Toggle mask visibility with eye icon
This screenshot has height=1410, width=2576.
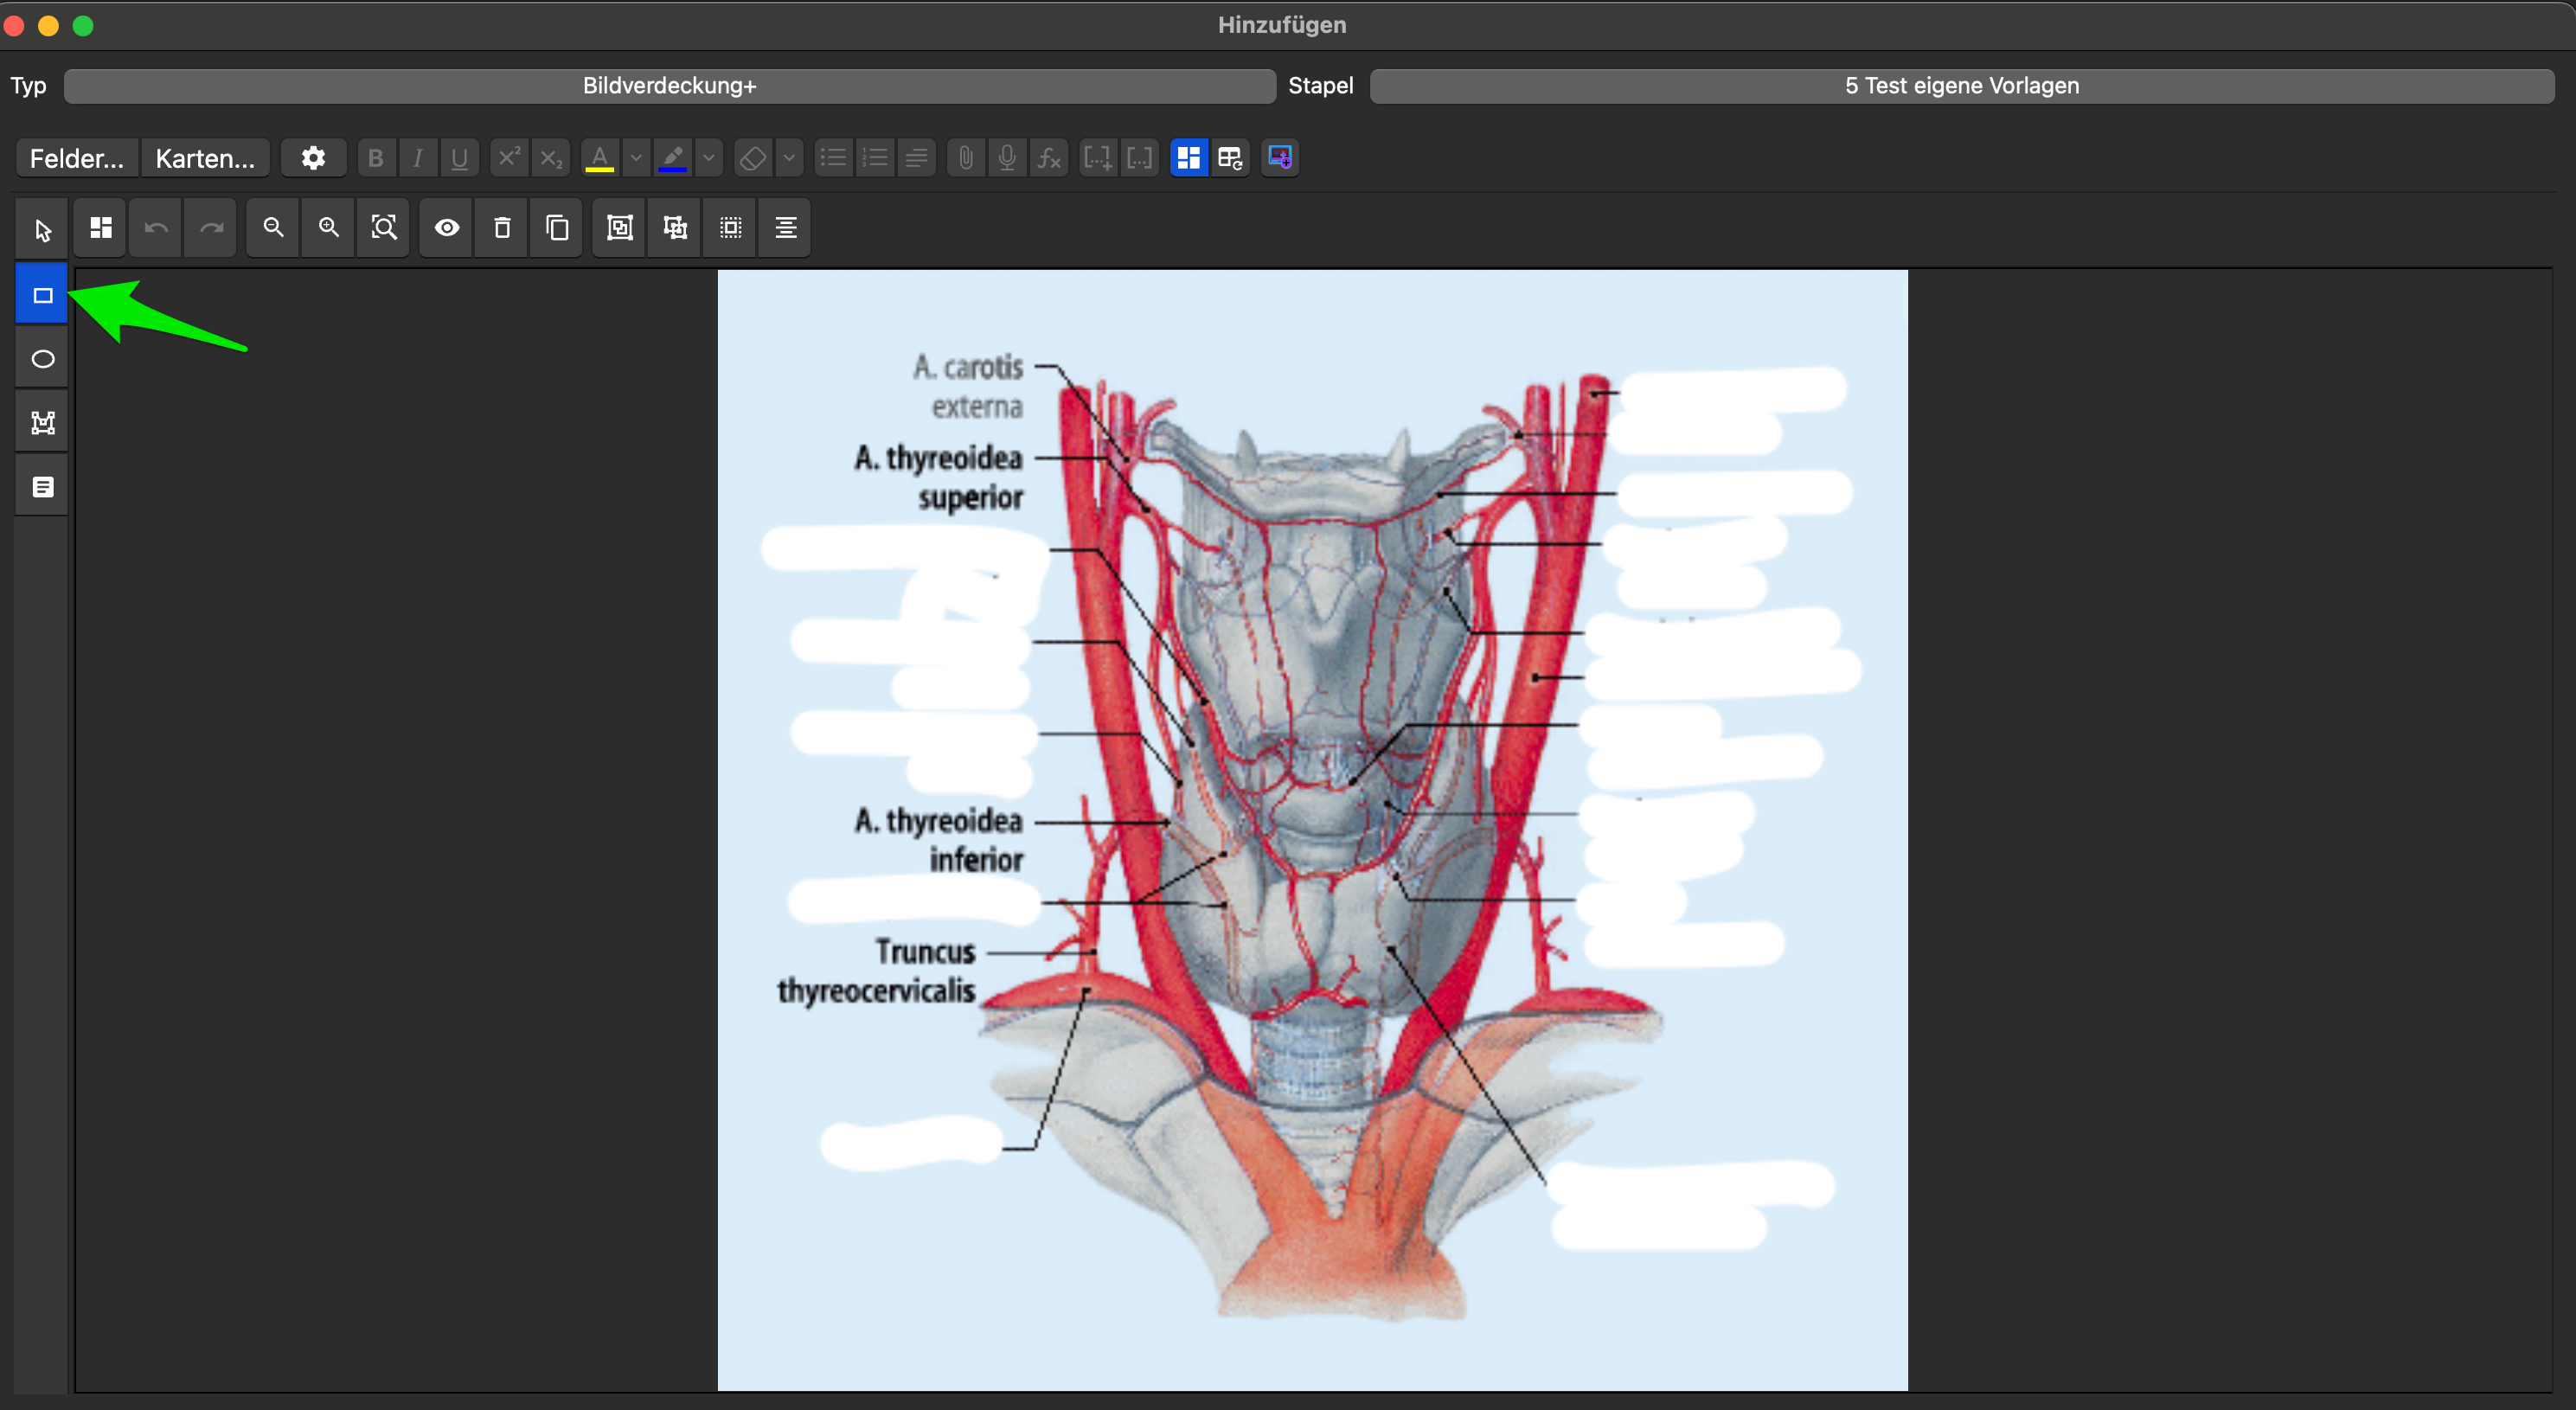coord(447,228)
